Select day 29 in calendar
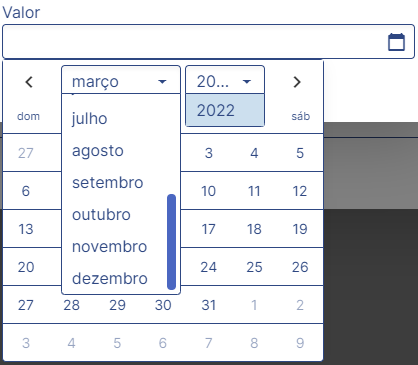The height and width of the screenshot is (365, 418). point(117,305)
